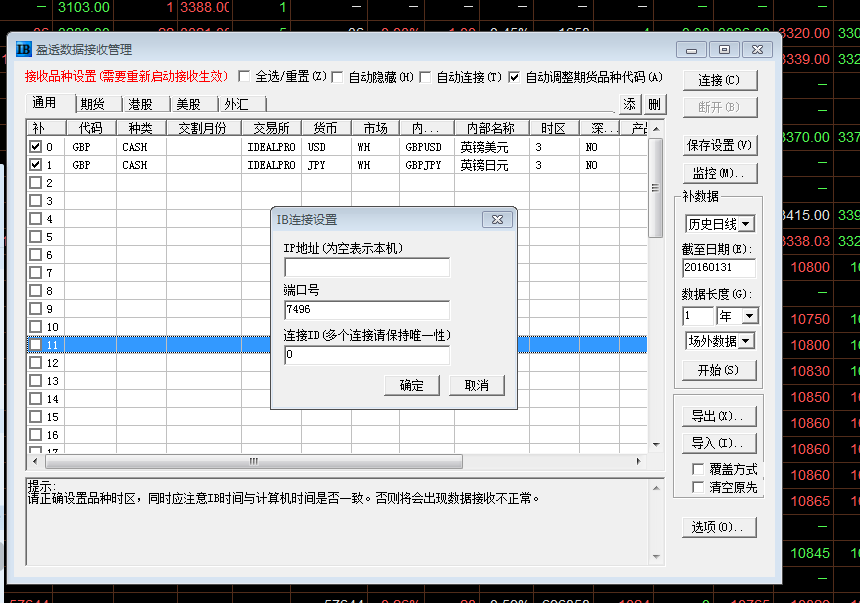Screen dimensions: 860x603
Task: Switch to the 期货 tab
Action: pos(93,104)
